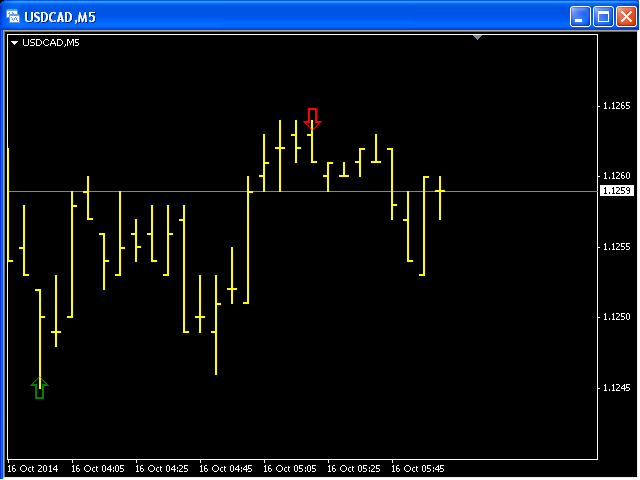Click the current price label 1.1259

point(616,191)
